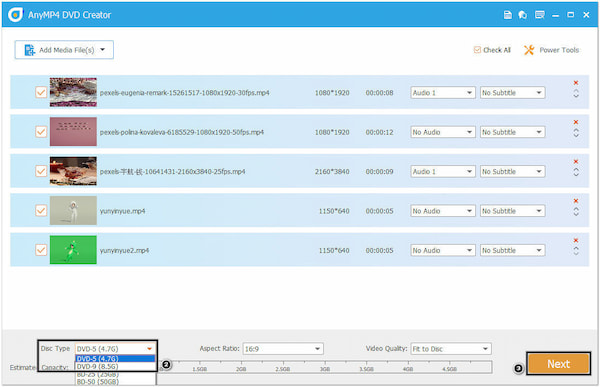The image size is (600, 387).
Task: Toggle the Check All checkbox
Action: click(477, 50)
